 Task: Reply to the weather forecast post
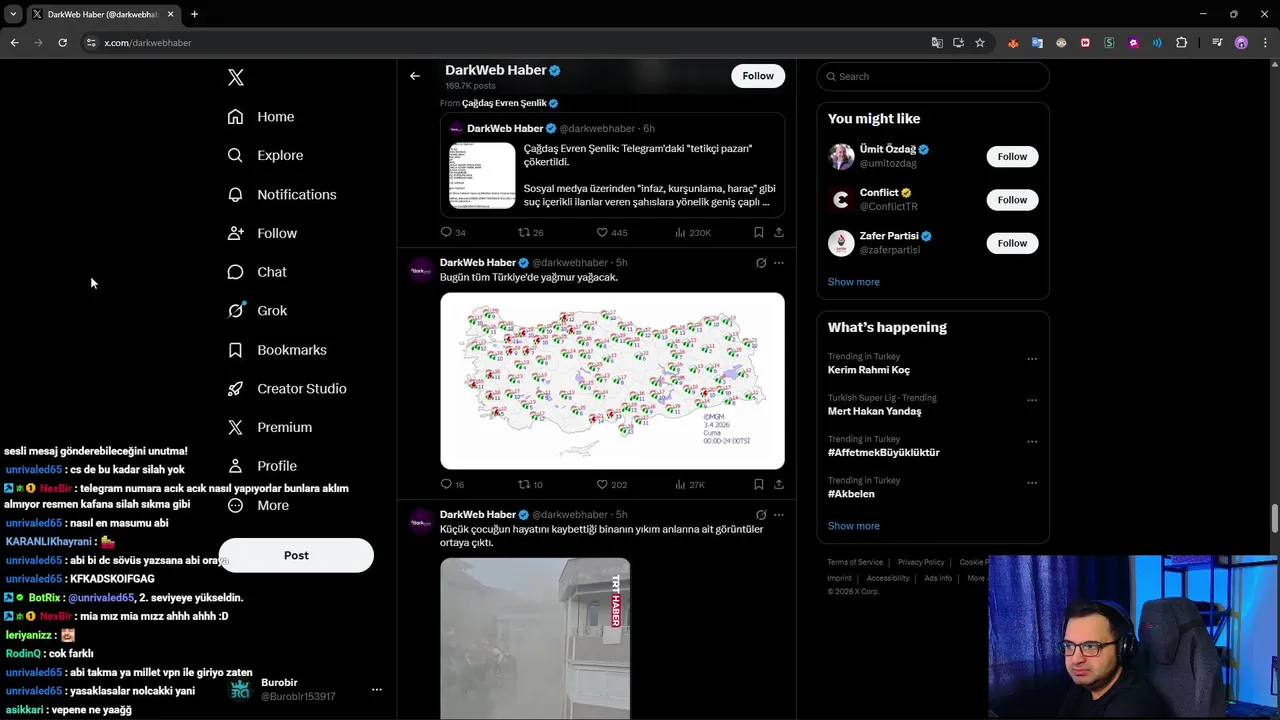click(452, 484)
